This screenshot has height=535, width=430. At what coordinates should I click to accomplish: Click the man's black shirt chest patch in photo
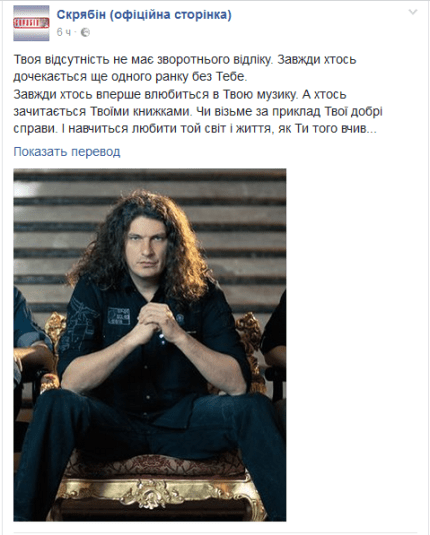point(119,316)
